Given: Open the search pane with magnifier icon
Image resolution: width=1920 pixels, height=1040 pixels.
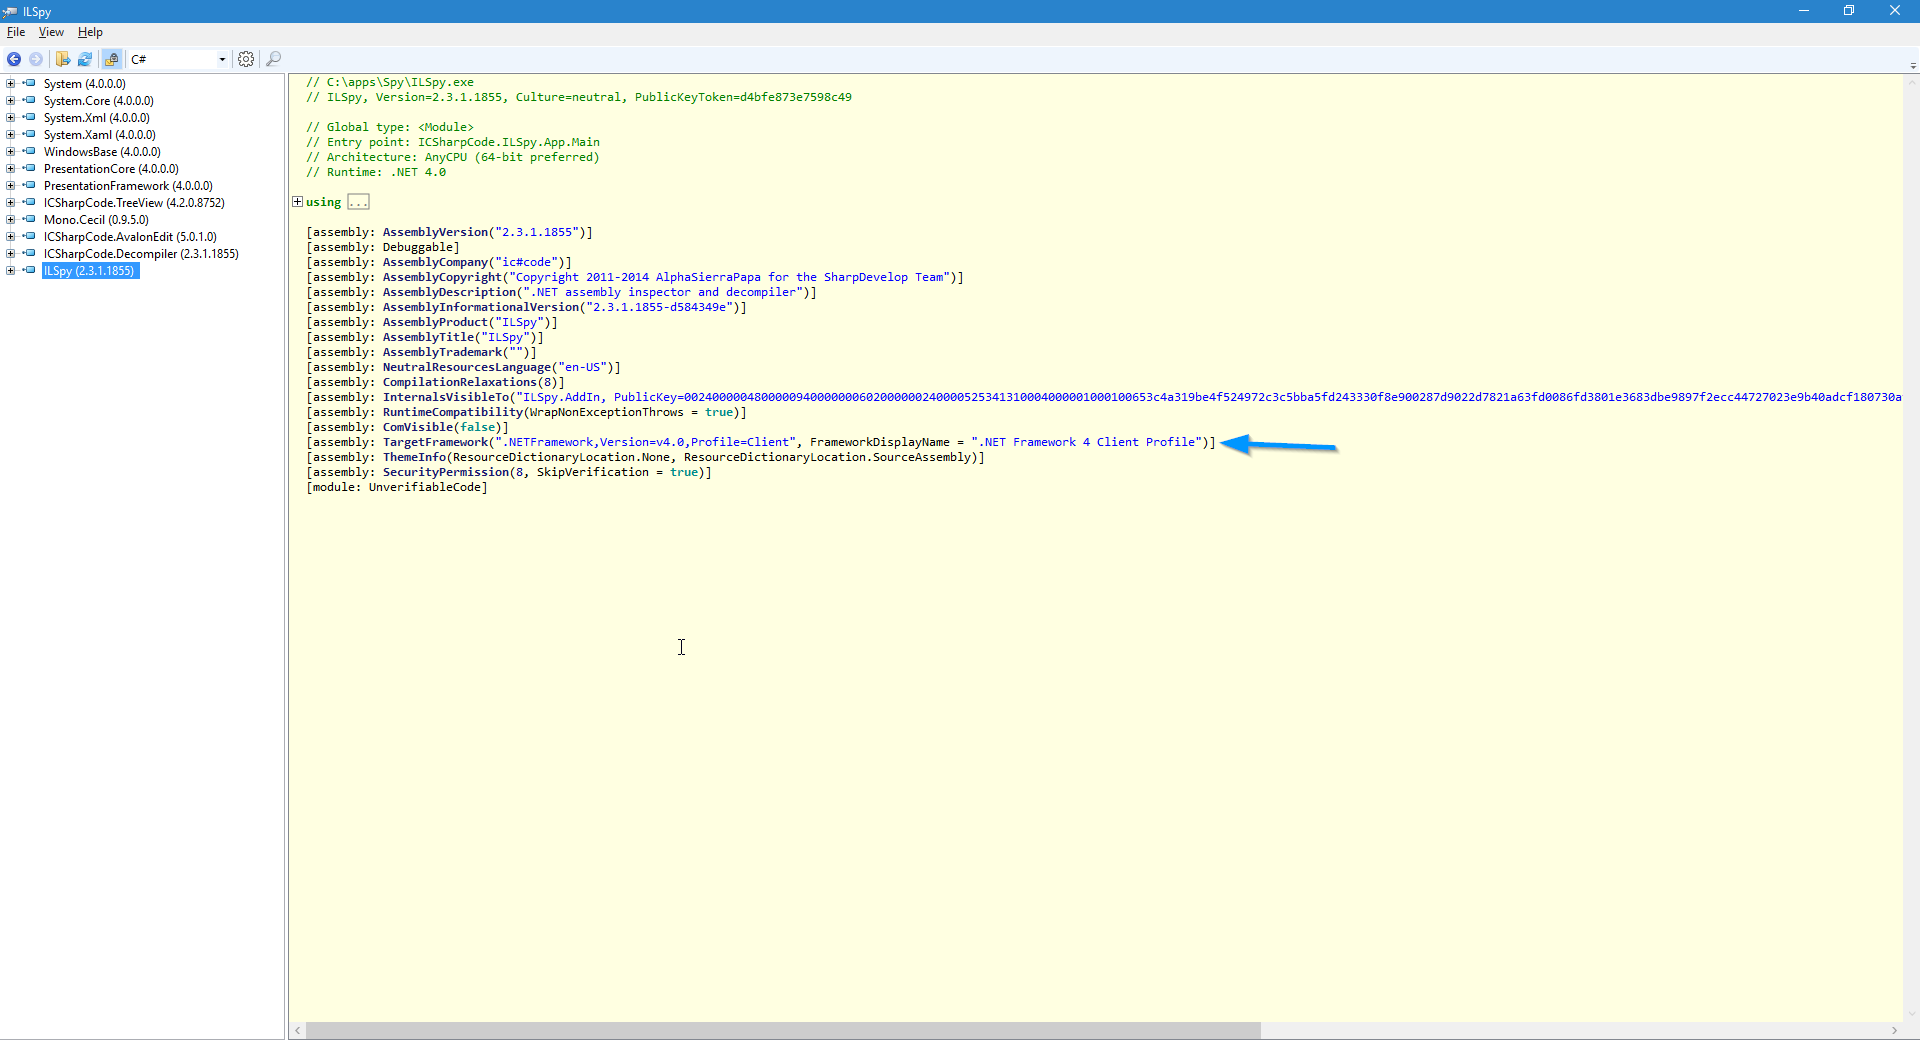Looking at the screenshot, I should click(x=274, y=59).
